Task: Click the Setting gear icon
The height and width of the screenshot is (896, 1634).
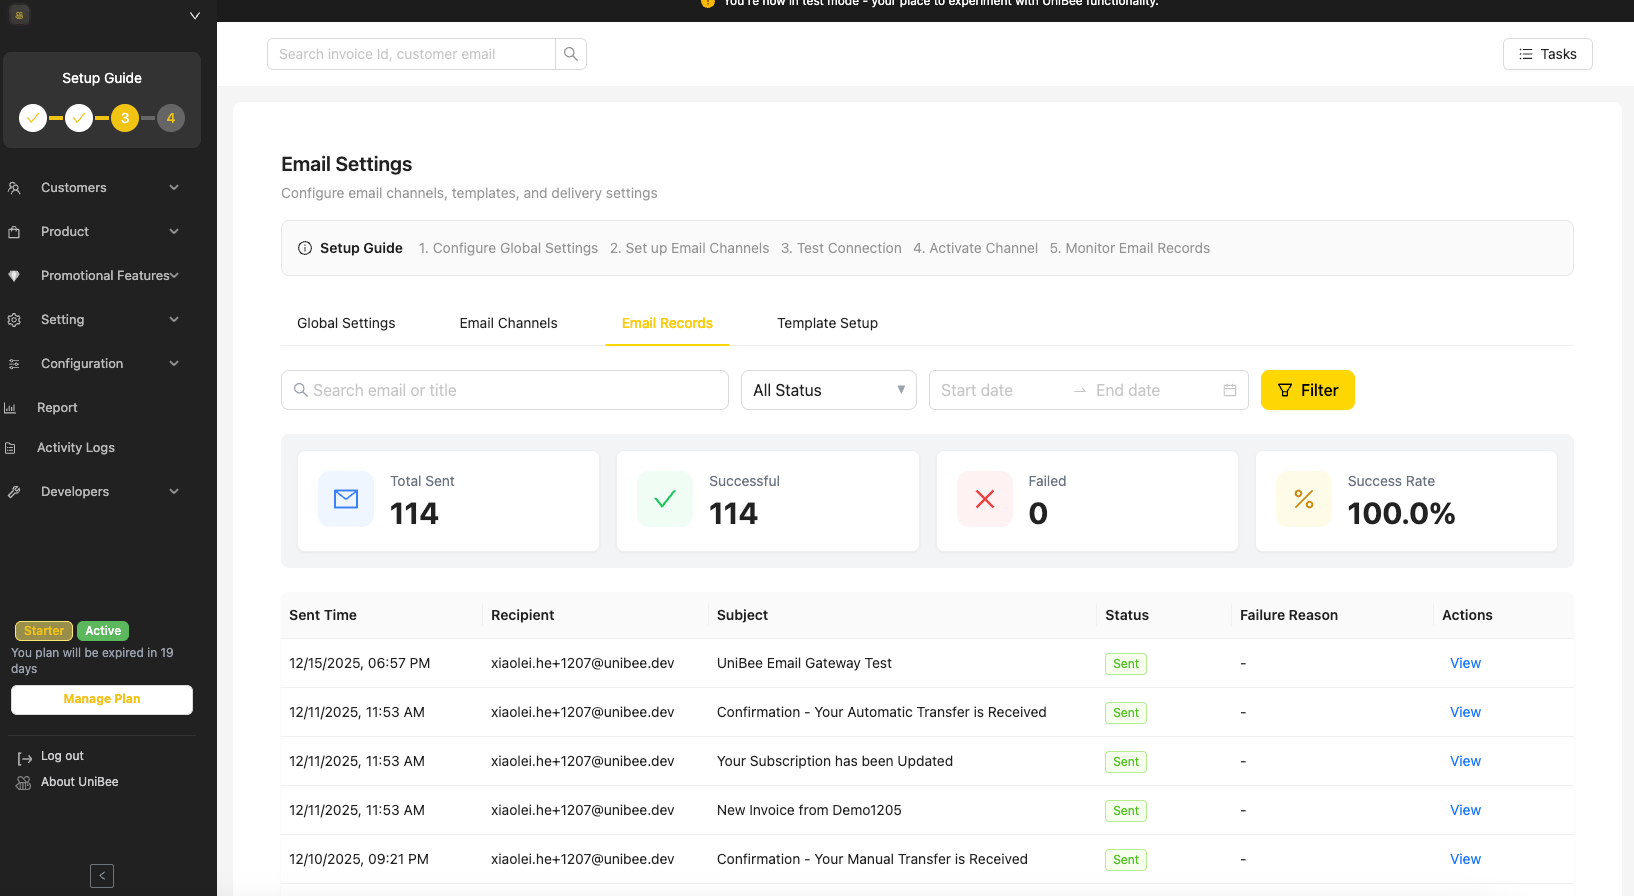Action: tap(14, 320)
